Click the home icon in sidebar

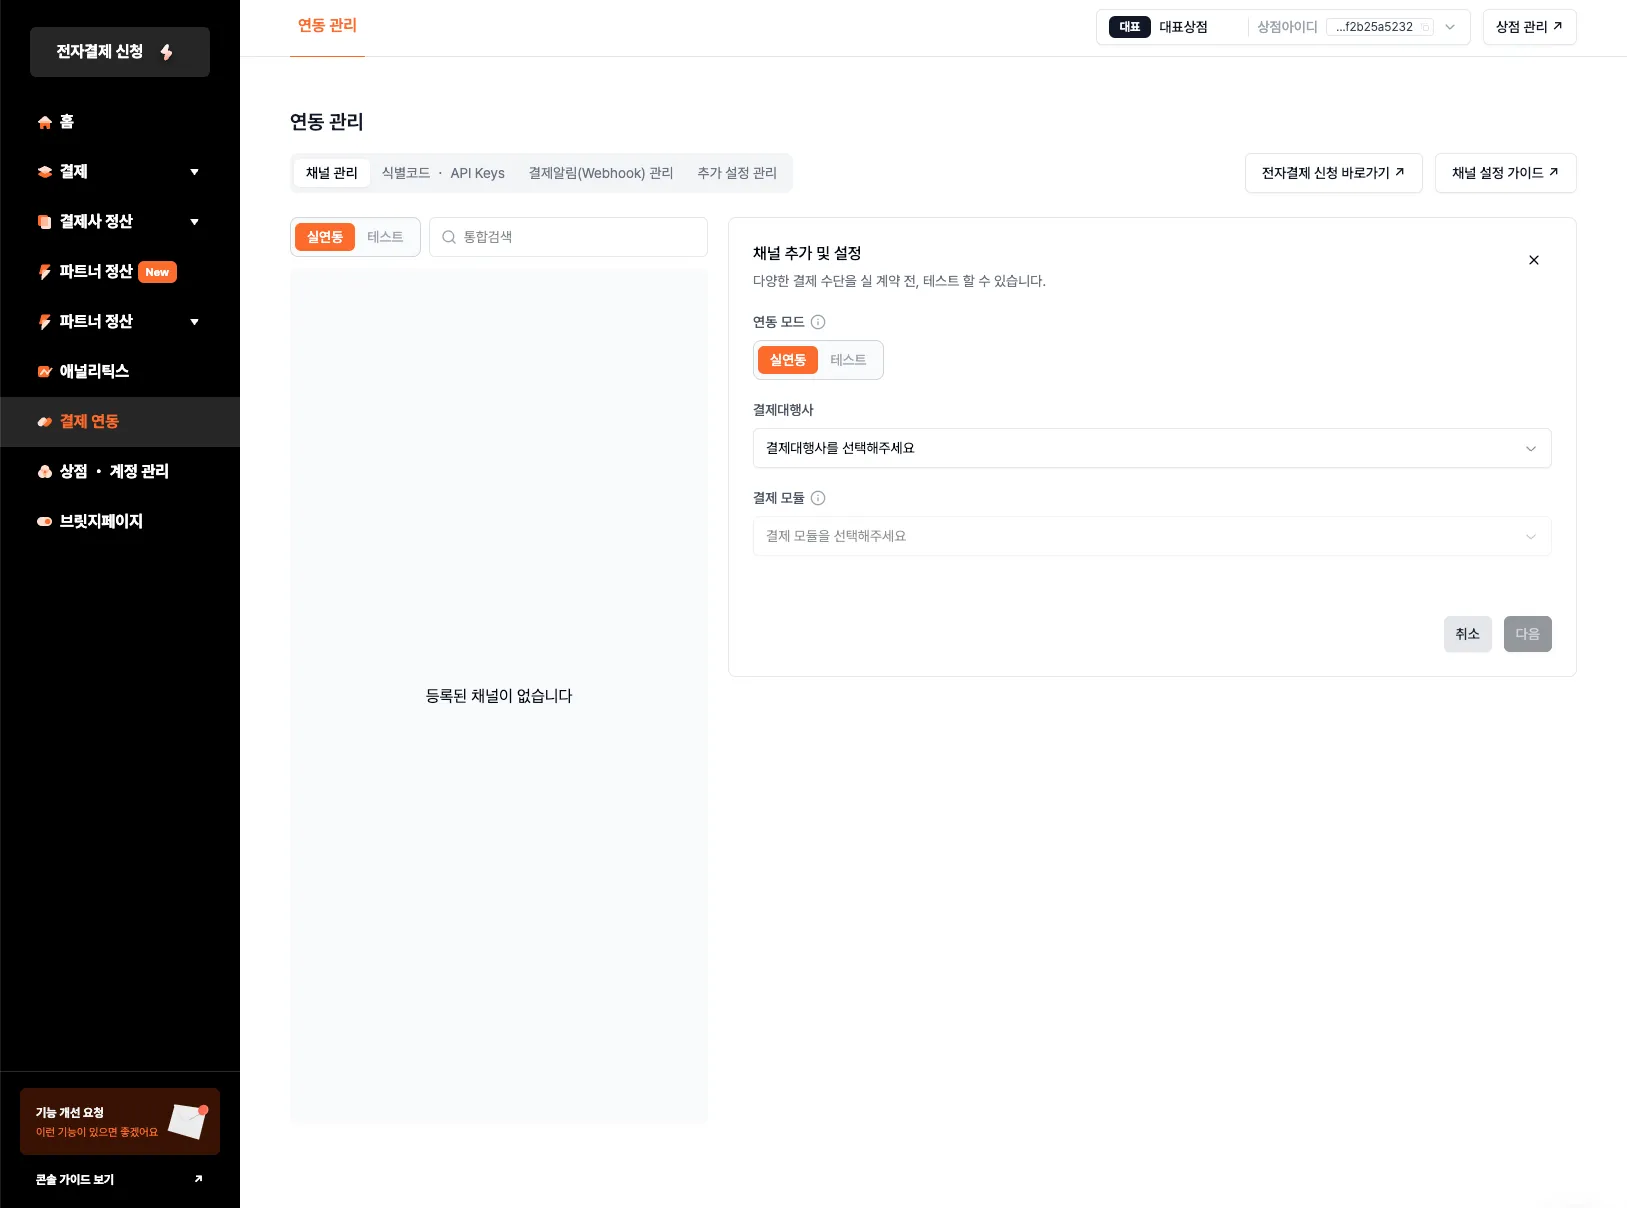(x=45, y=122)
